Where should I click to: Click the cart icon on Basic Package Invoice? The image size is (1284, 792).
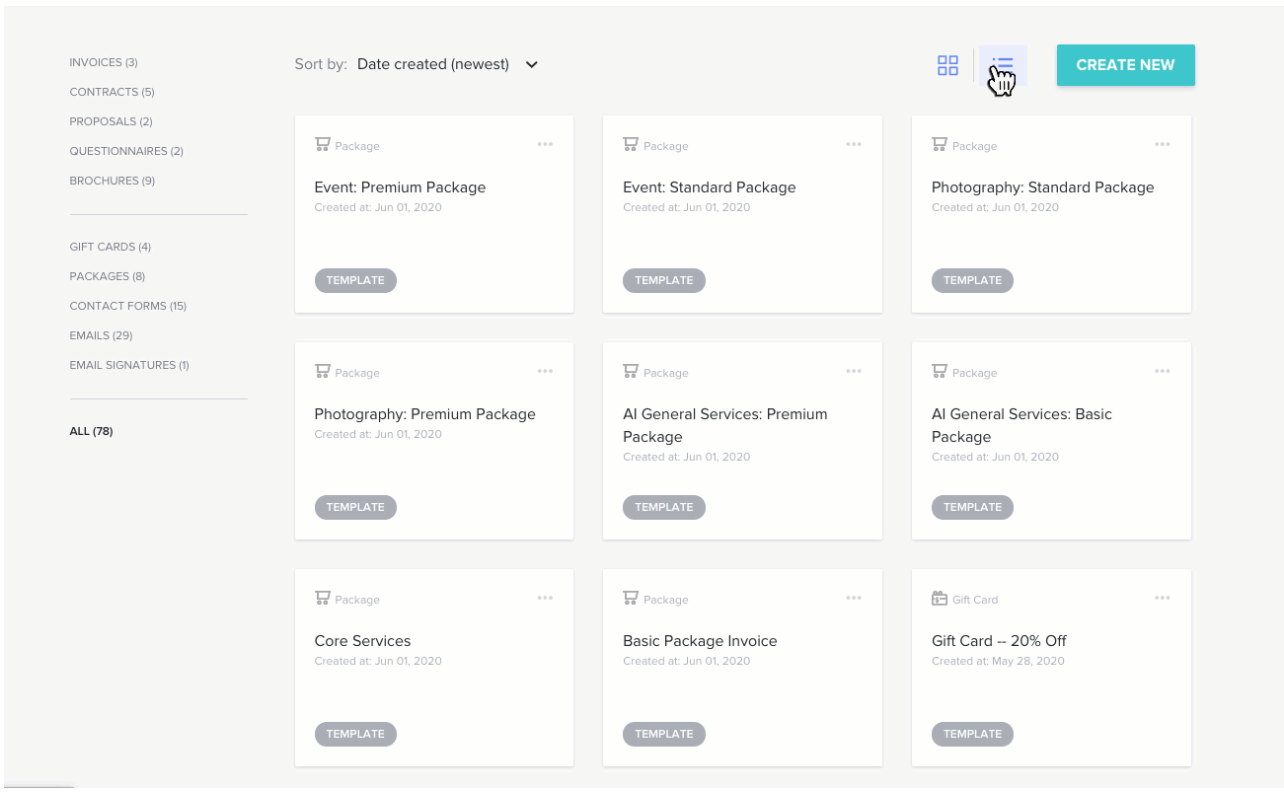point(630,598)
